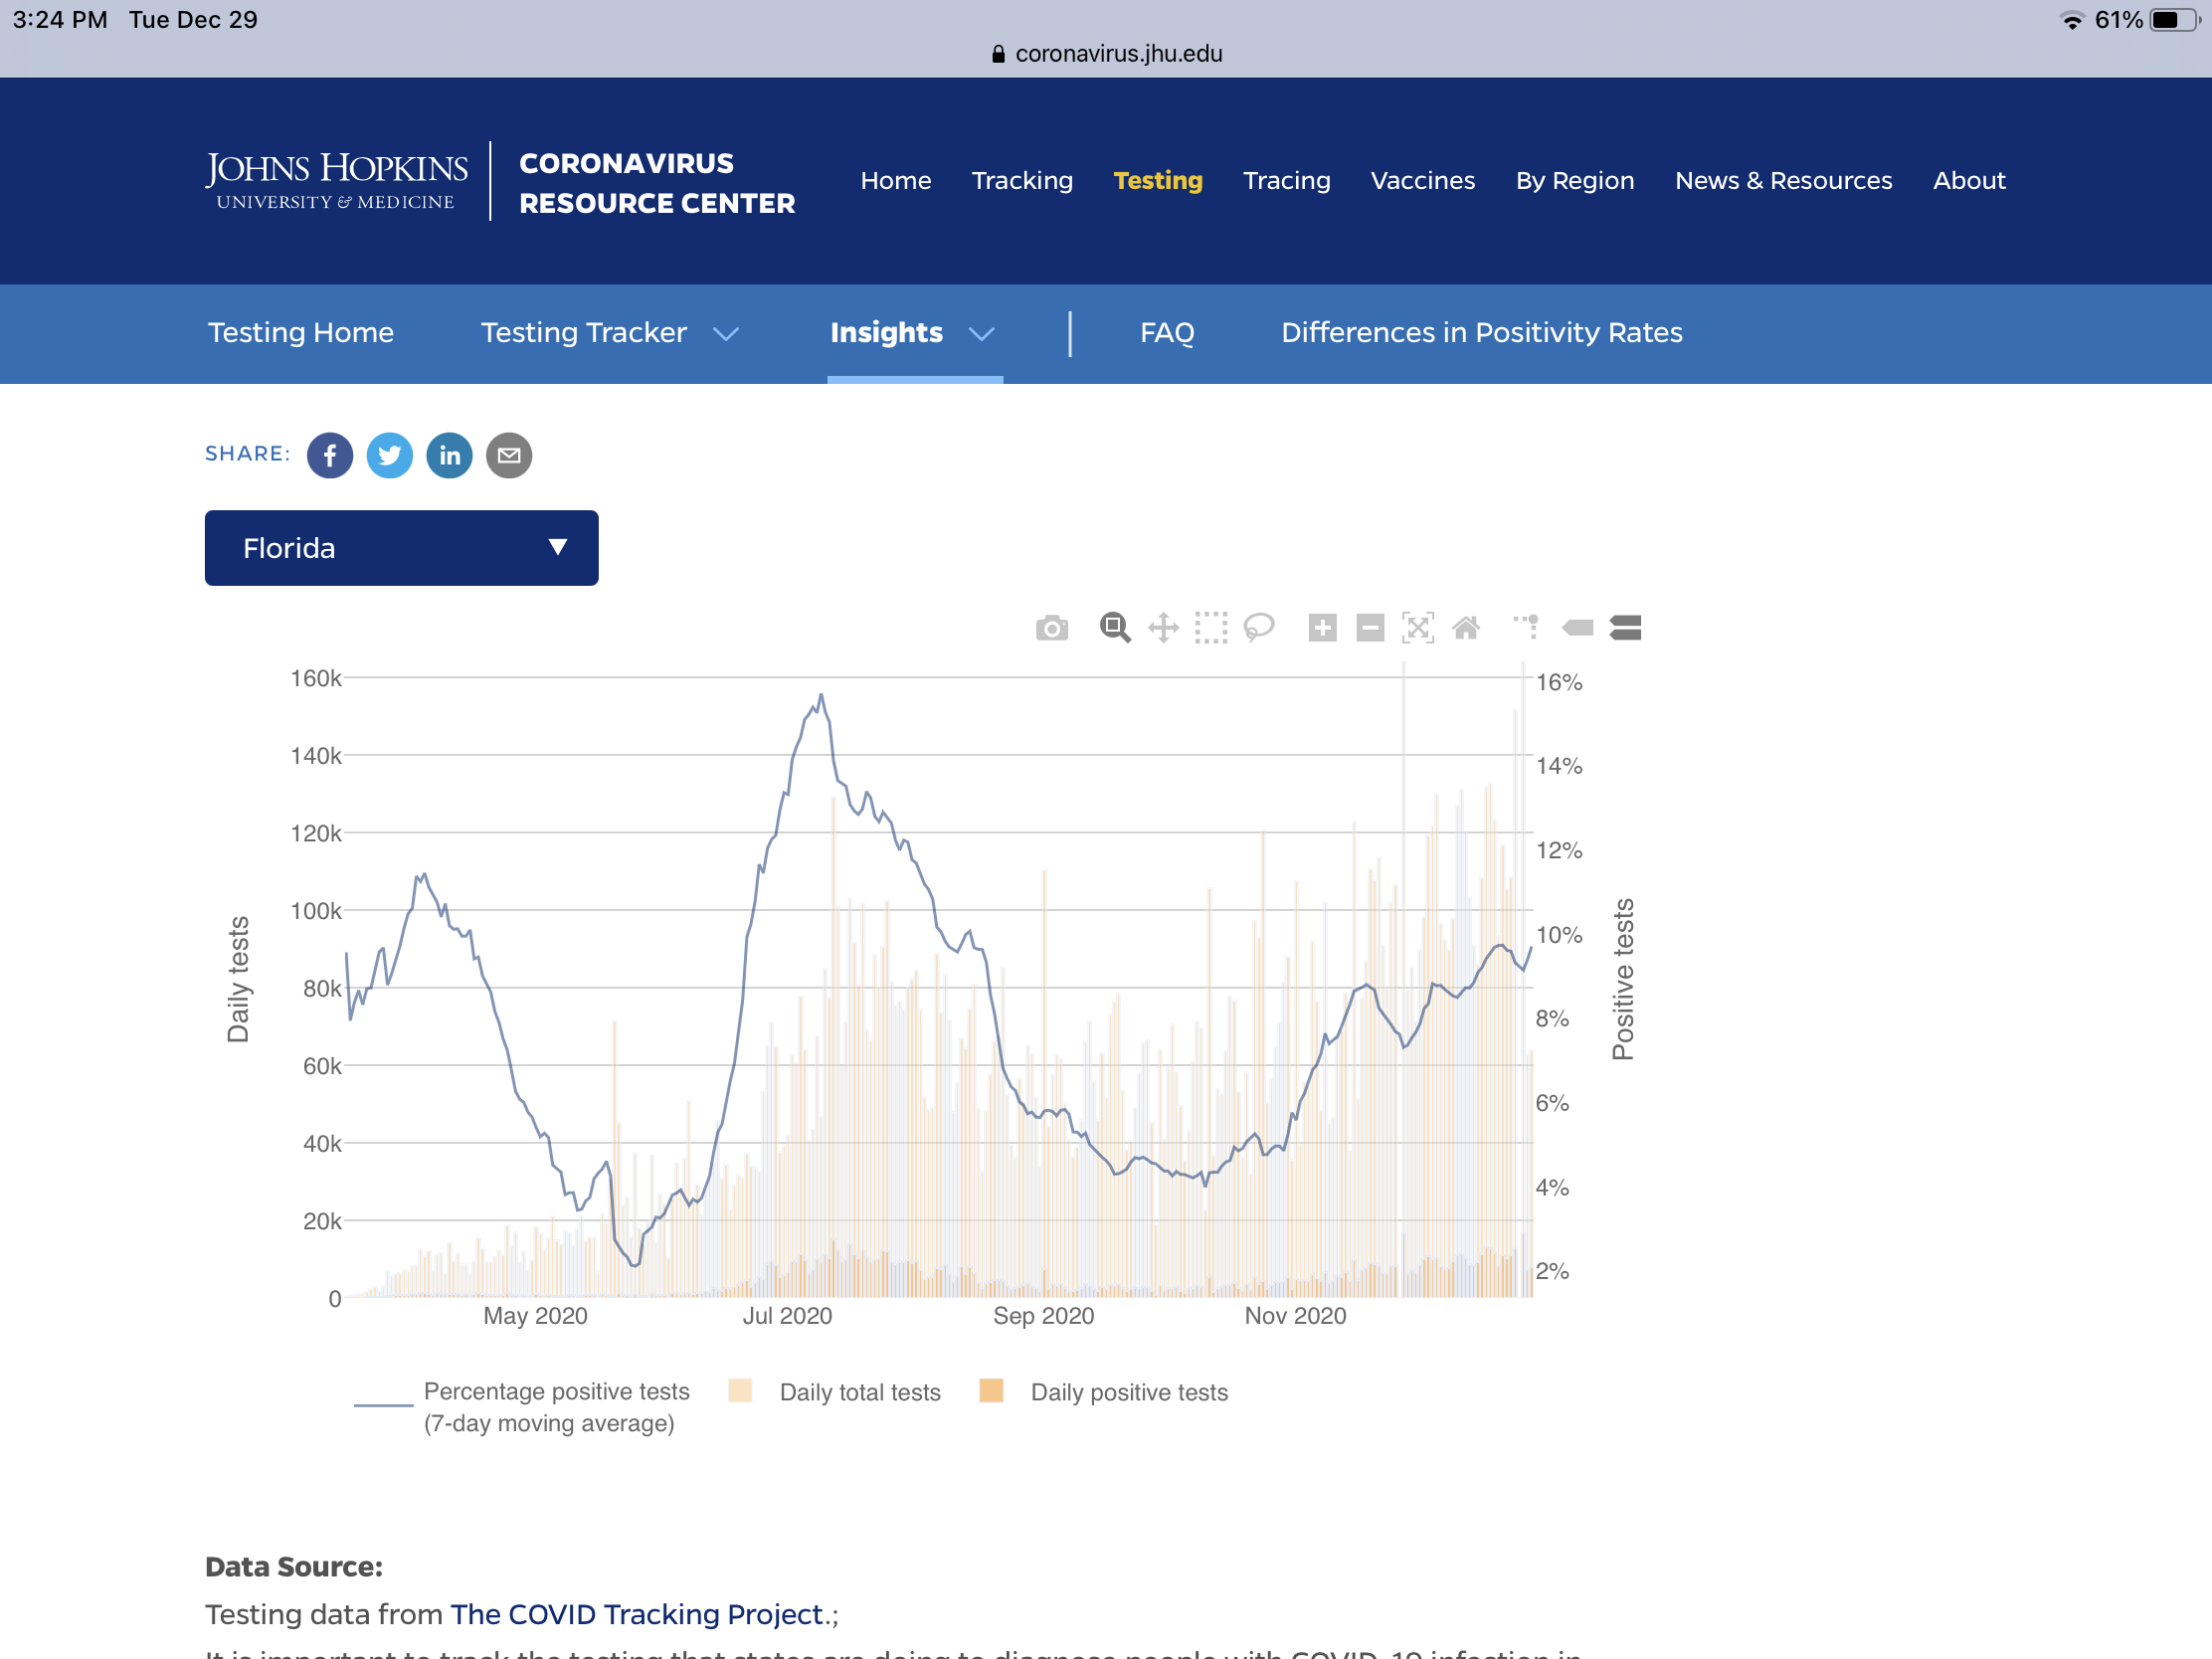The image size is (2212, 1659).
Task: Open the FAQ tab
Action: click(x=1167, y=333)
